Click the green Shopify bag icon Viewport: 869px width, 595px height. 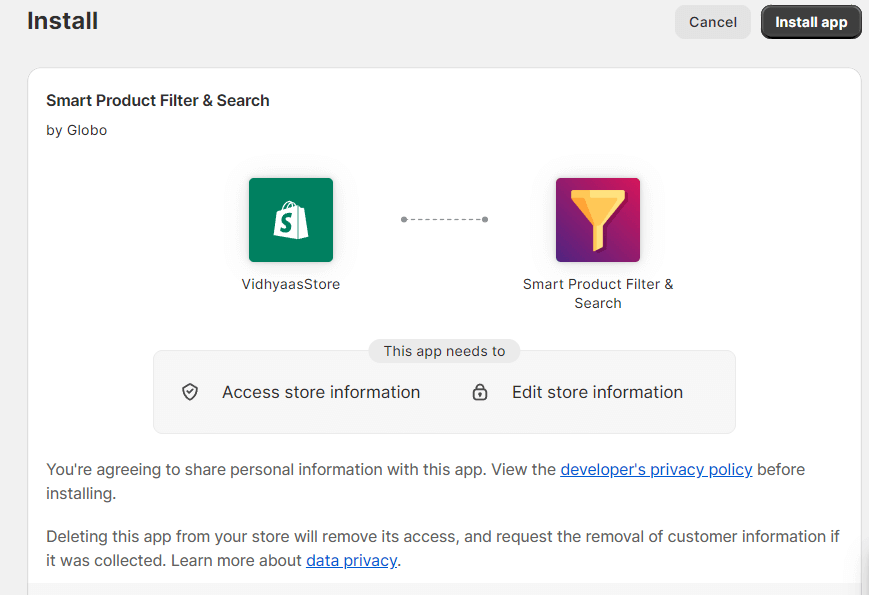(290, 220)
